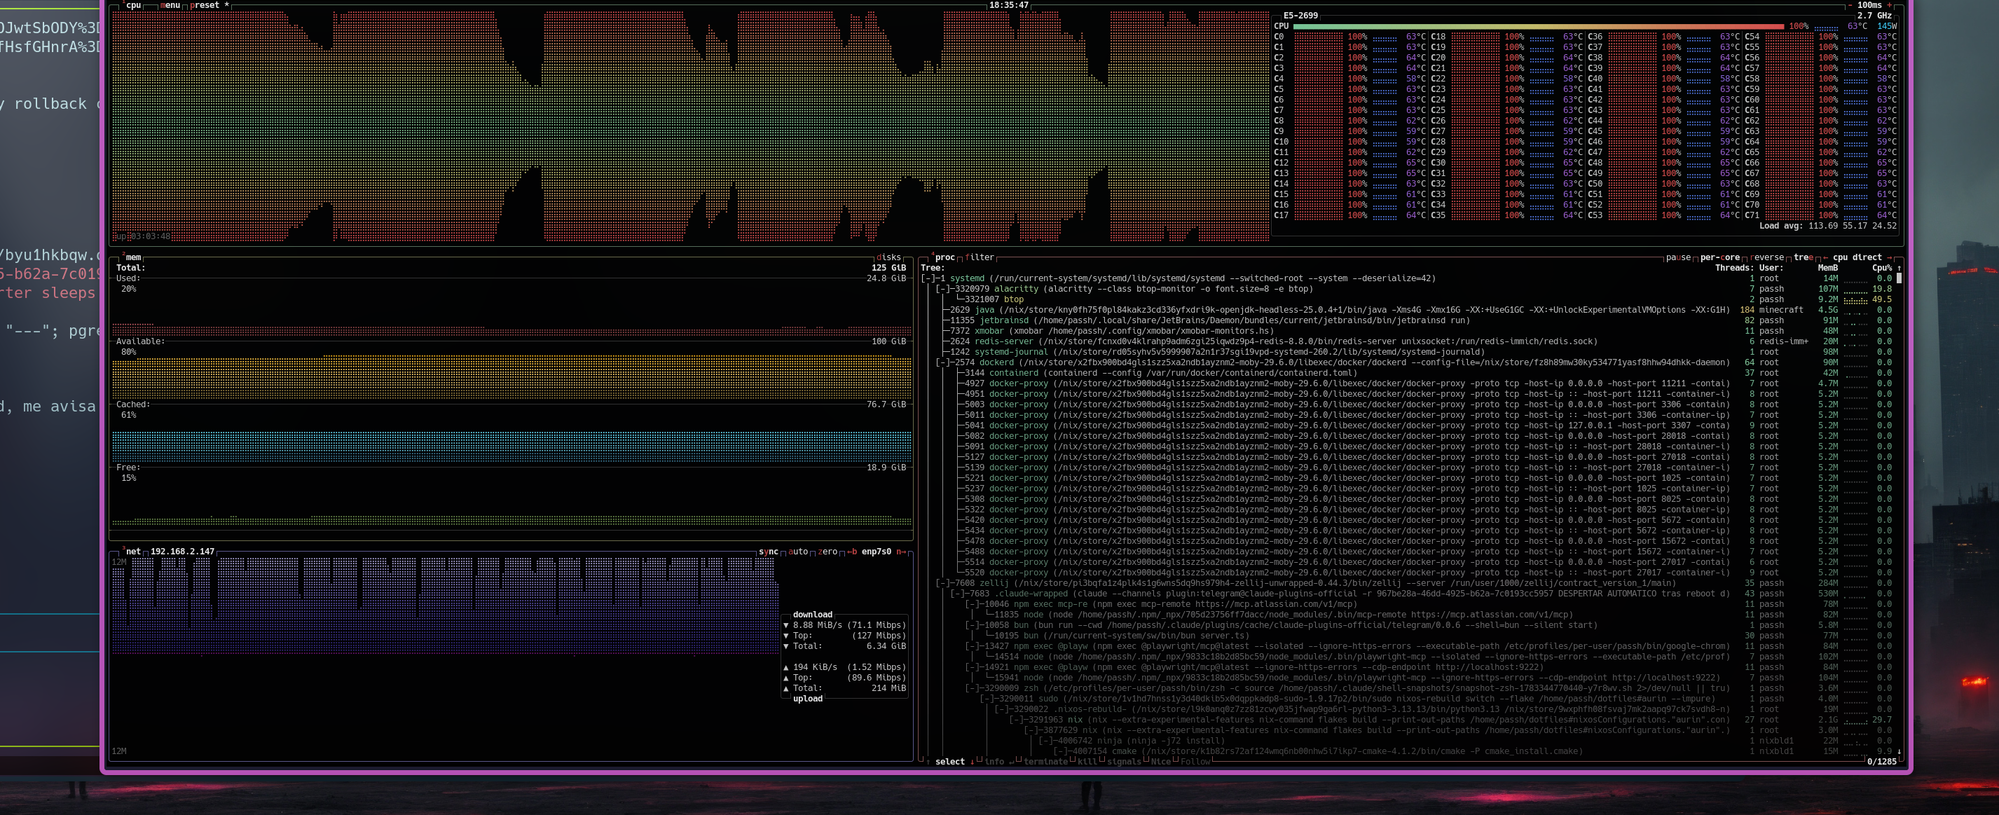Click the process list scrollbar thumb
The image size is (1999, 815).
coord(1899,278)
